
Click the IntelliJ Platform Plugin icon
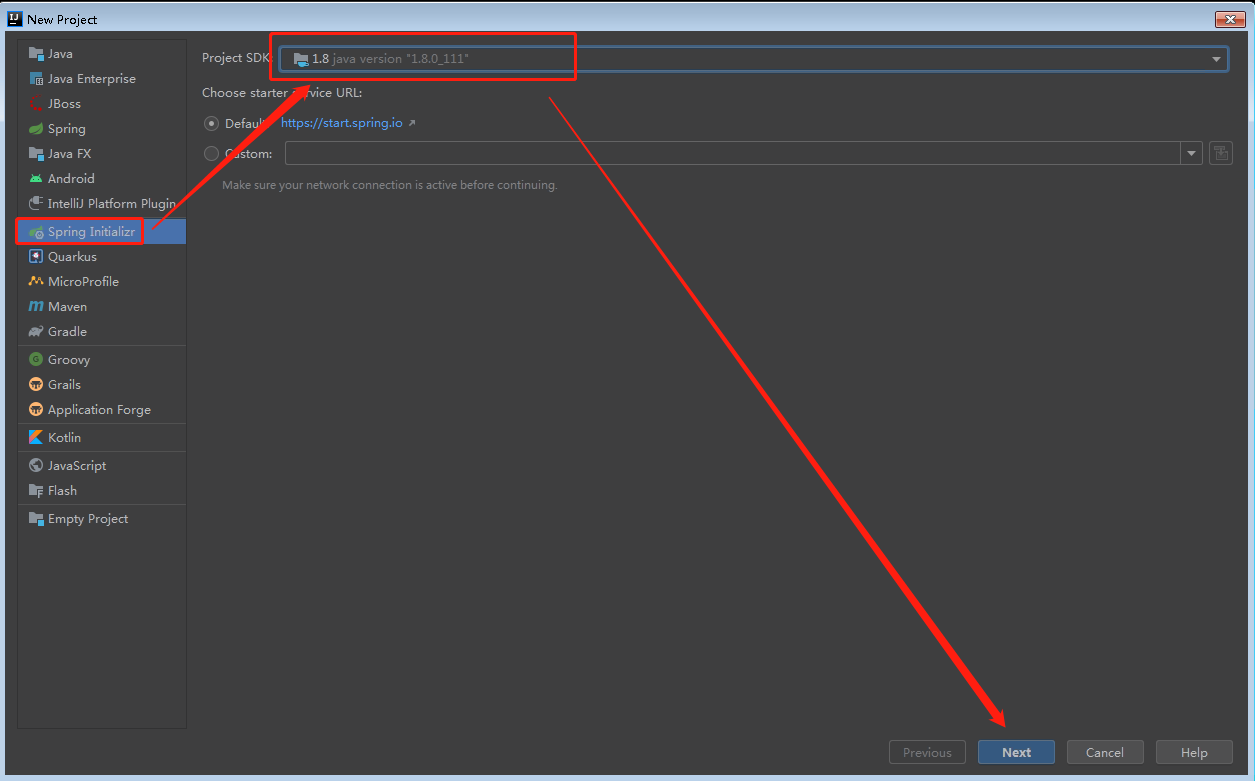point(36,204)
